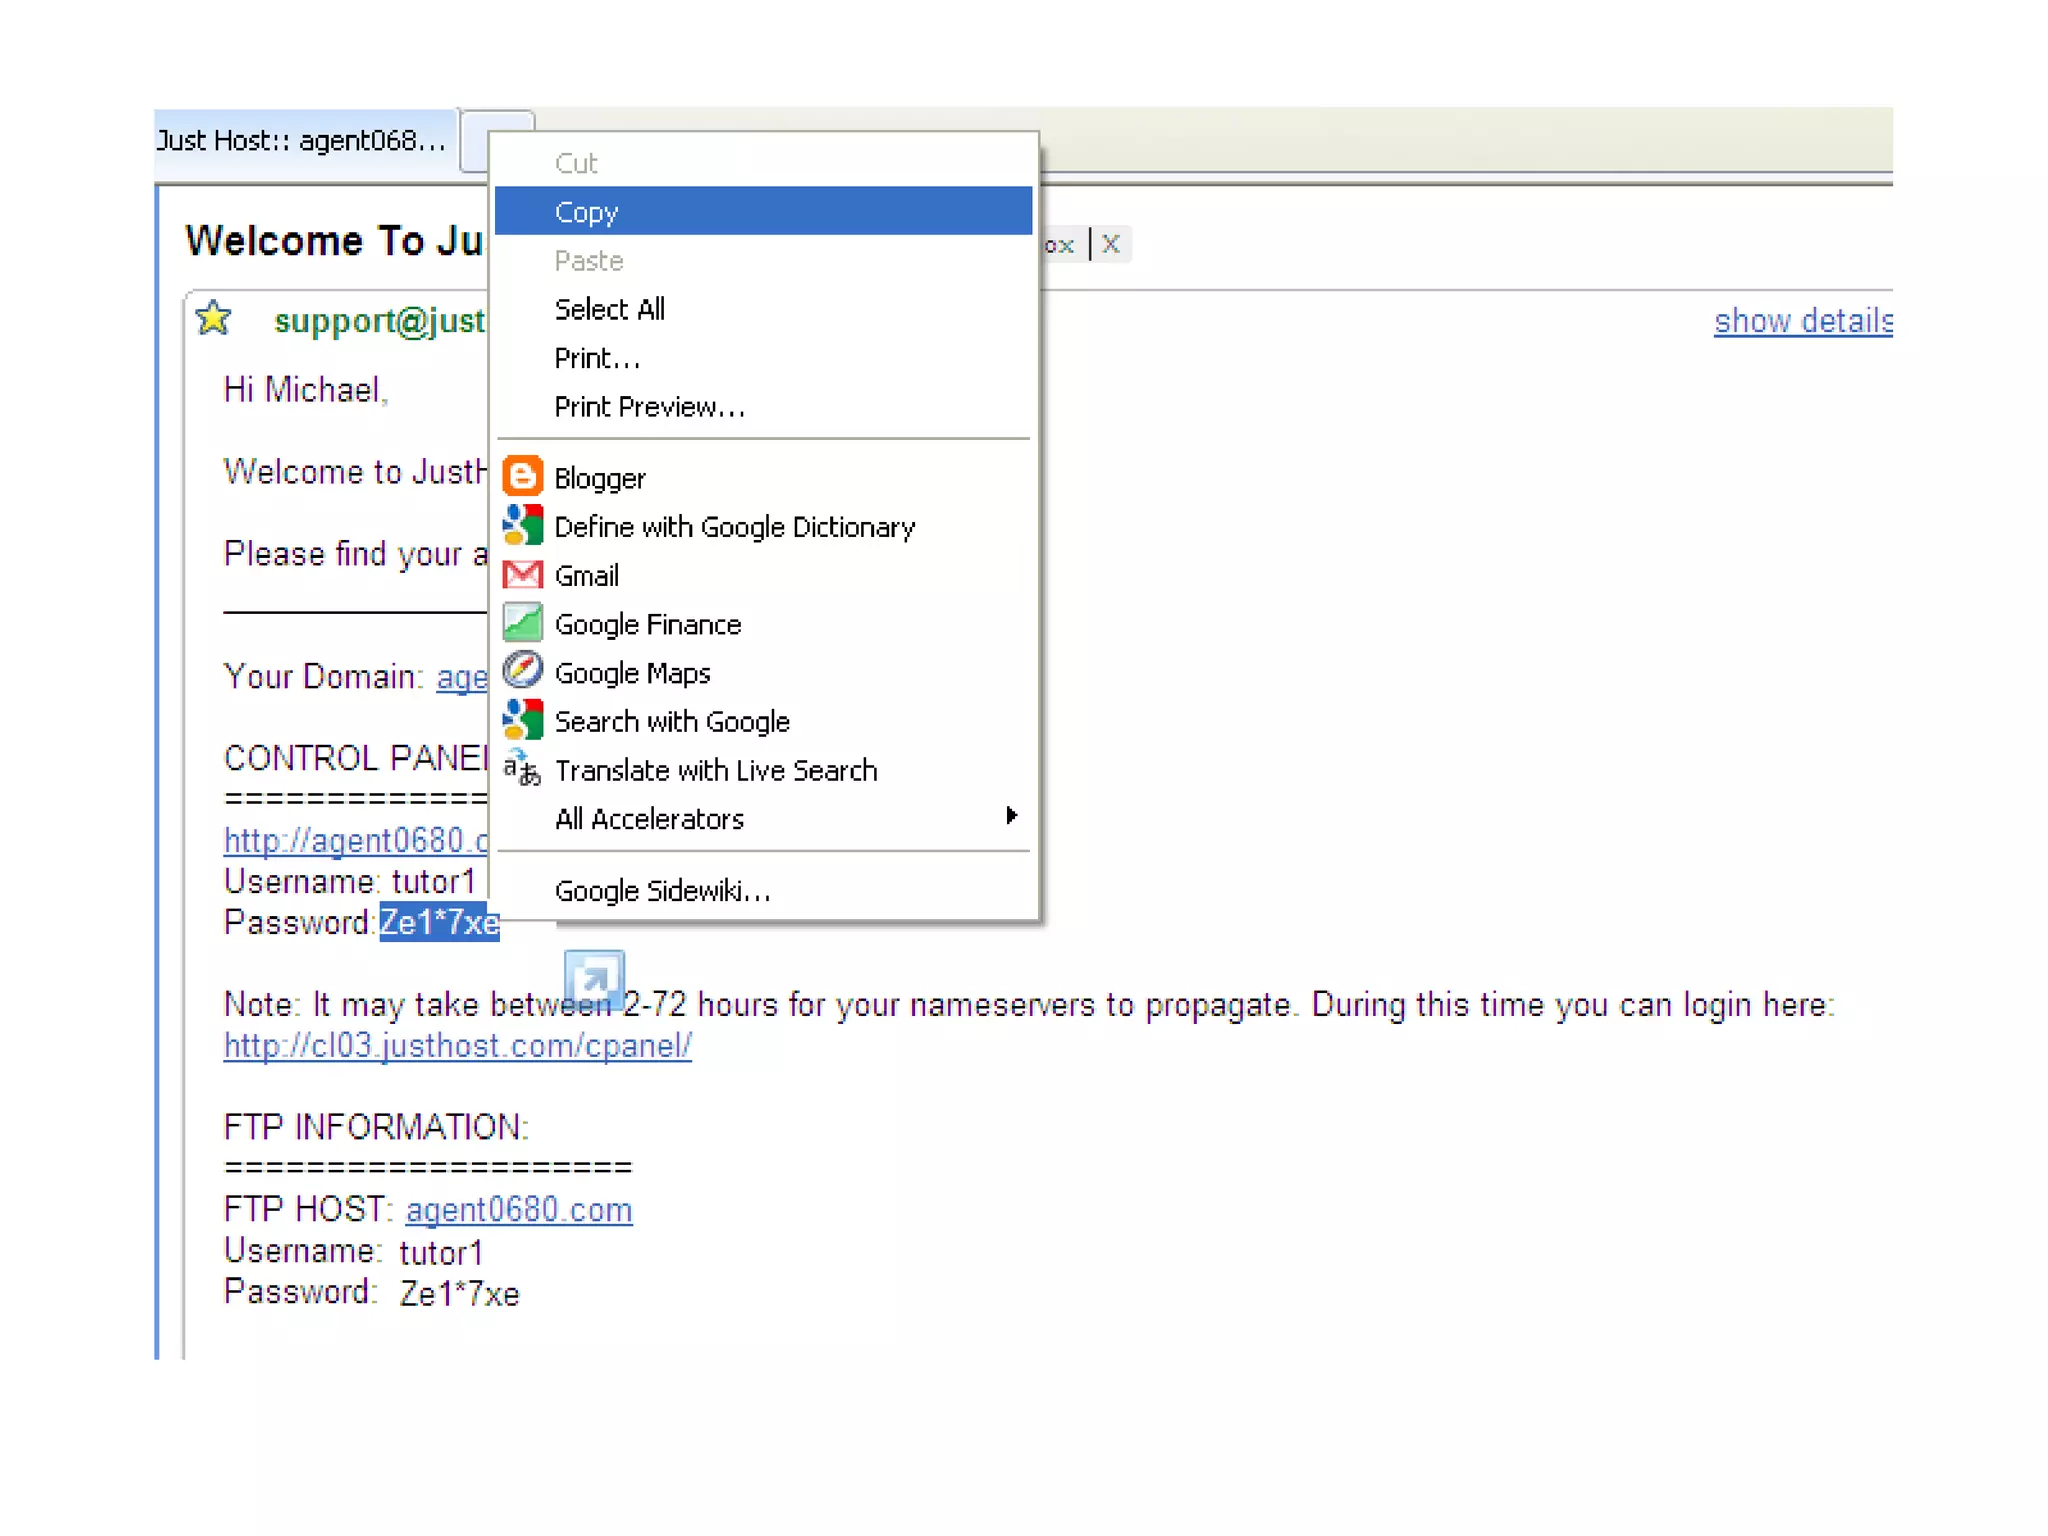
Task: Select Print... menu entry
Action: pyautogui.click(x=597, y=358)
